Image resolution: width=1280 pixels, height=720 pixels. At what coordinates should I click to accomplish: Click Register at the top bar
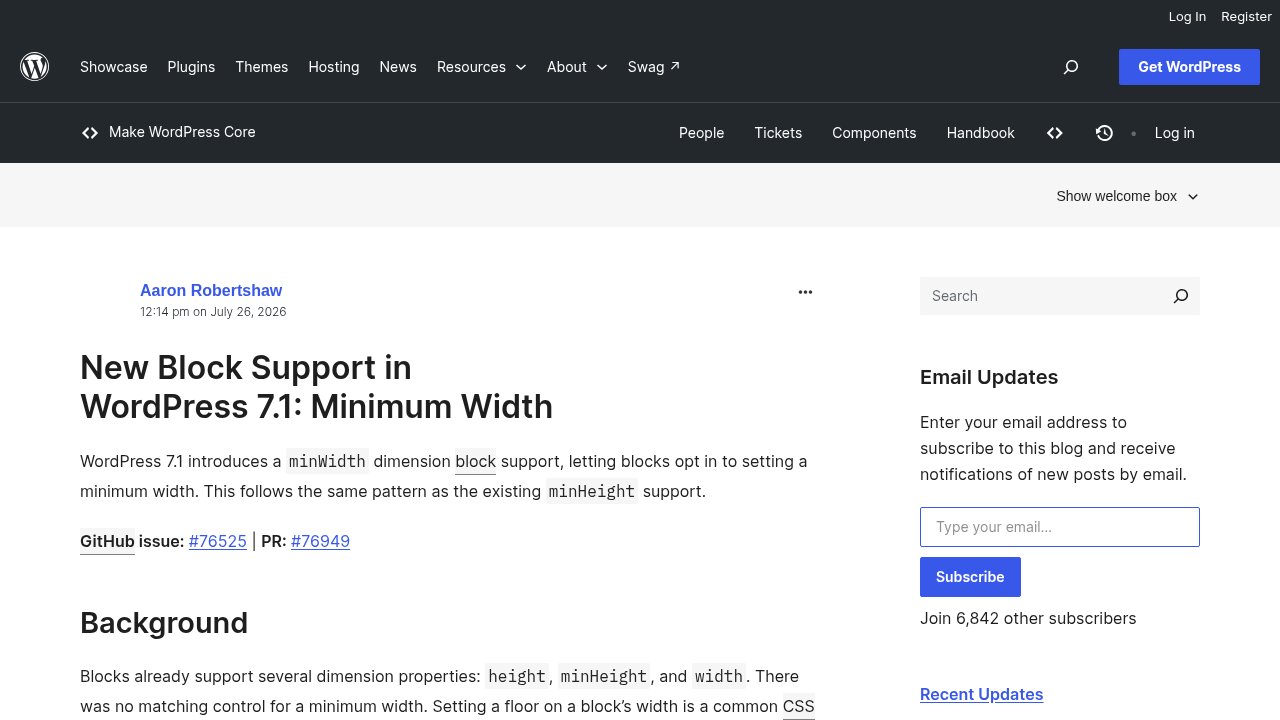(x=1246, y=16)
